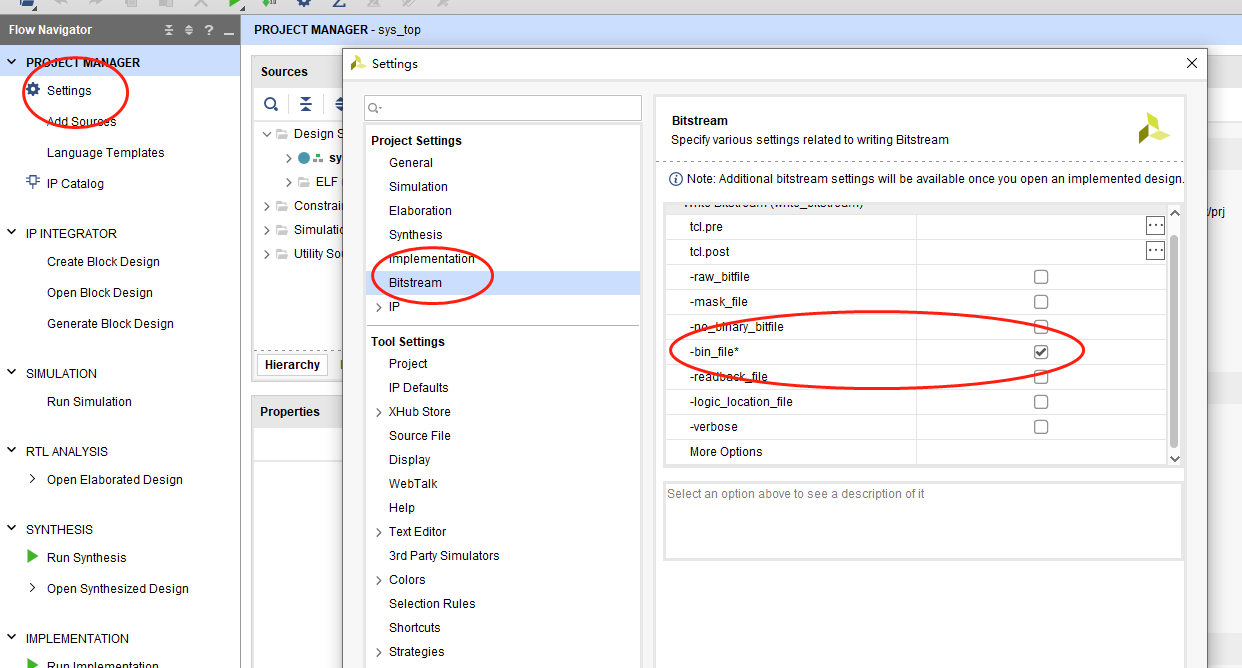Click the More Options value cell

click(x=1041, y=452)
